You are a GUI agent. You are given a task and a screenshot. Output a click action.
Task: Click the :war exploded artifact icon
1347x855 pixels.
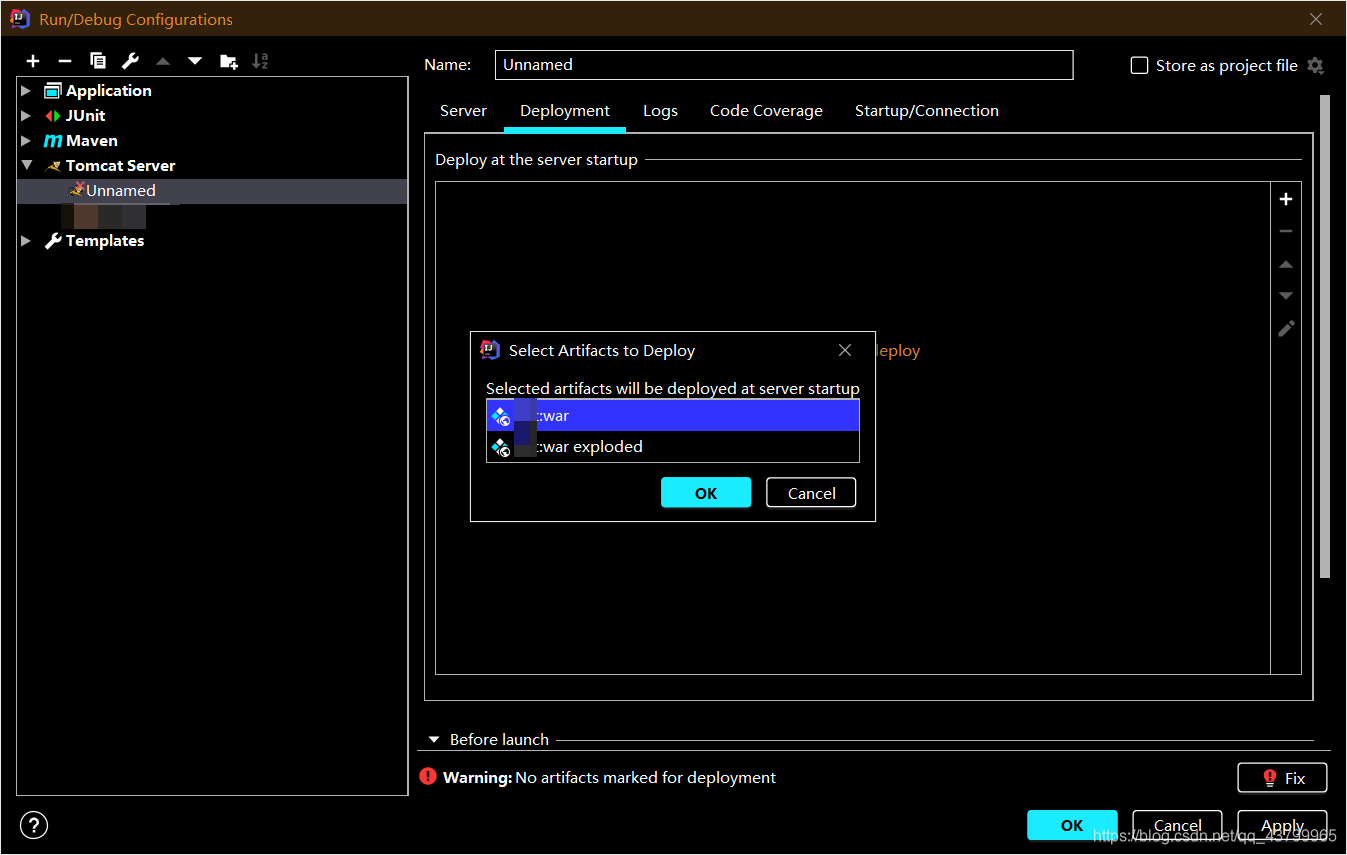501,447
